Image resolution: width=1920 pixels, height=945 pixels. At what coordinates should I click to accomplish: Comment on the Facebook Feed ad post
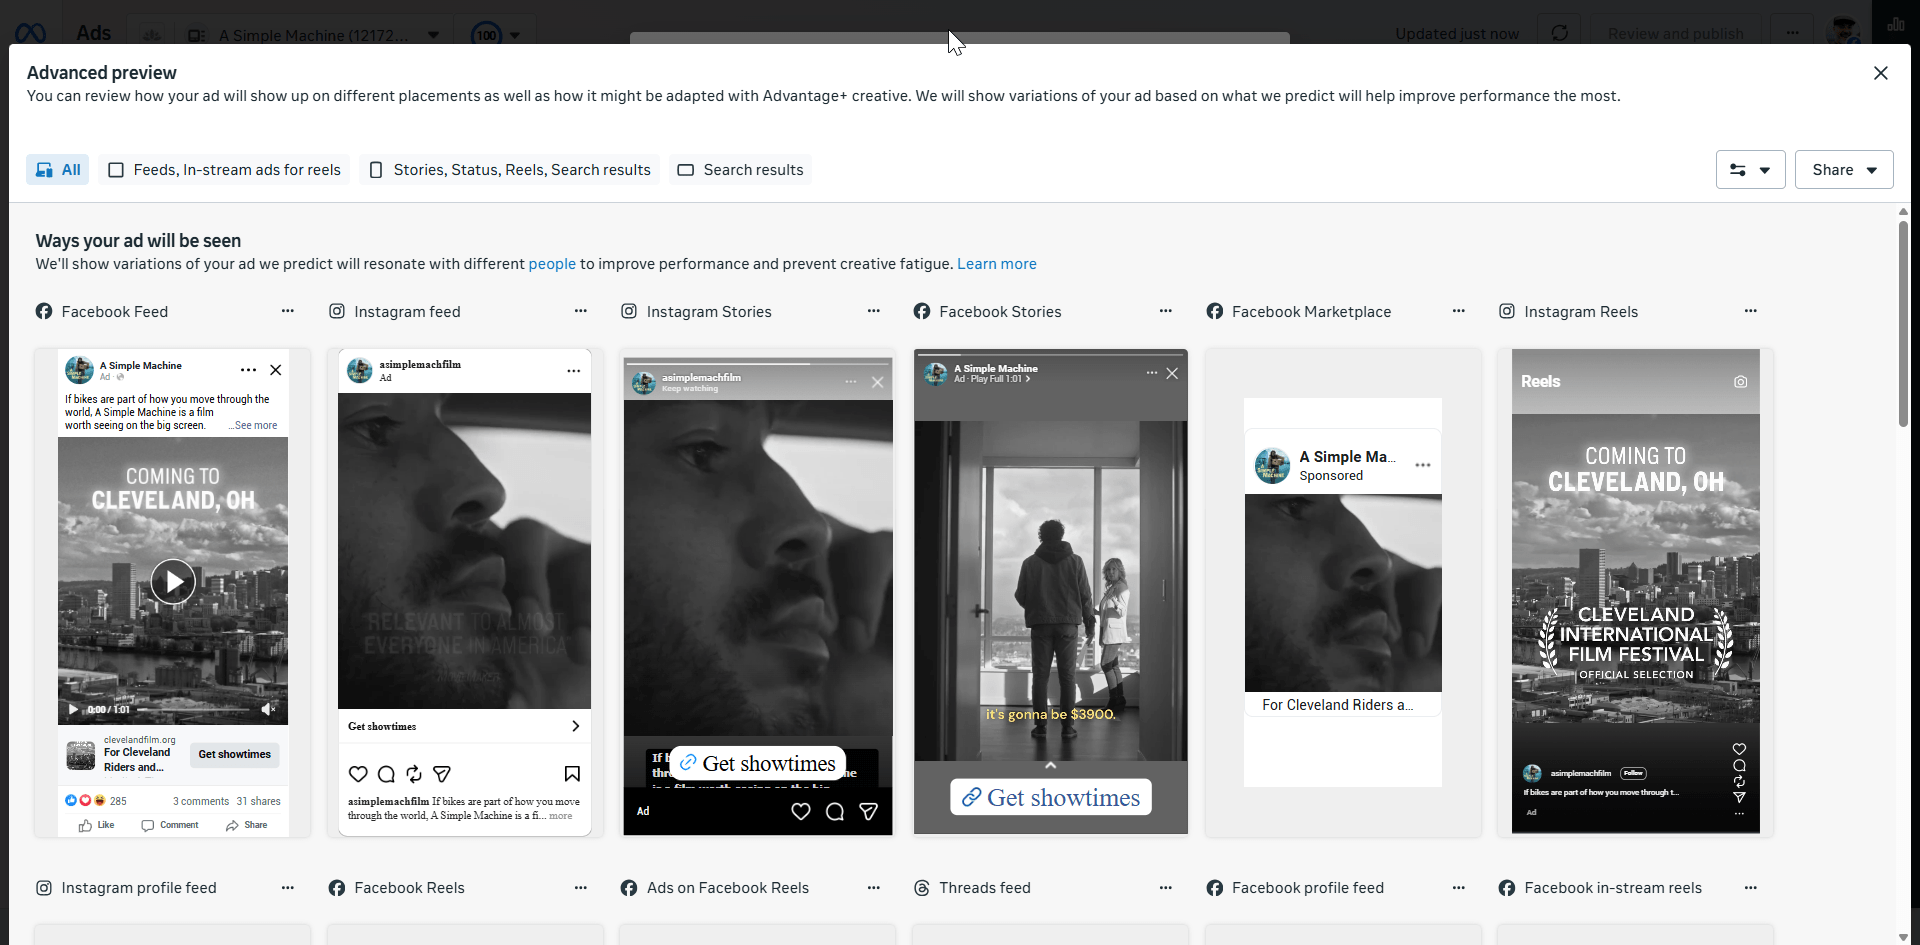click(x=170, y=826)
